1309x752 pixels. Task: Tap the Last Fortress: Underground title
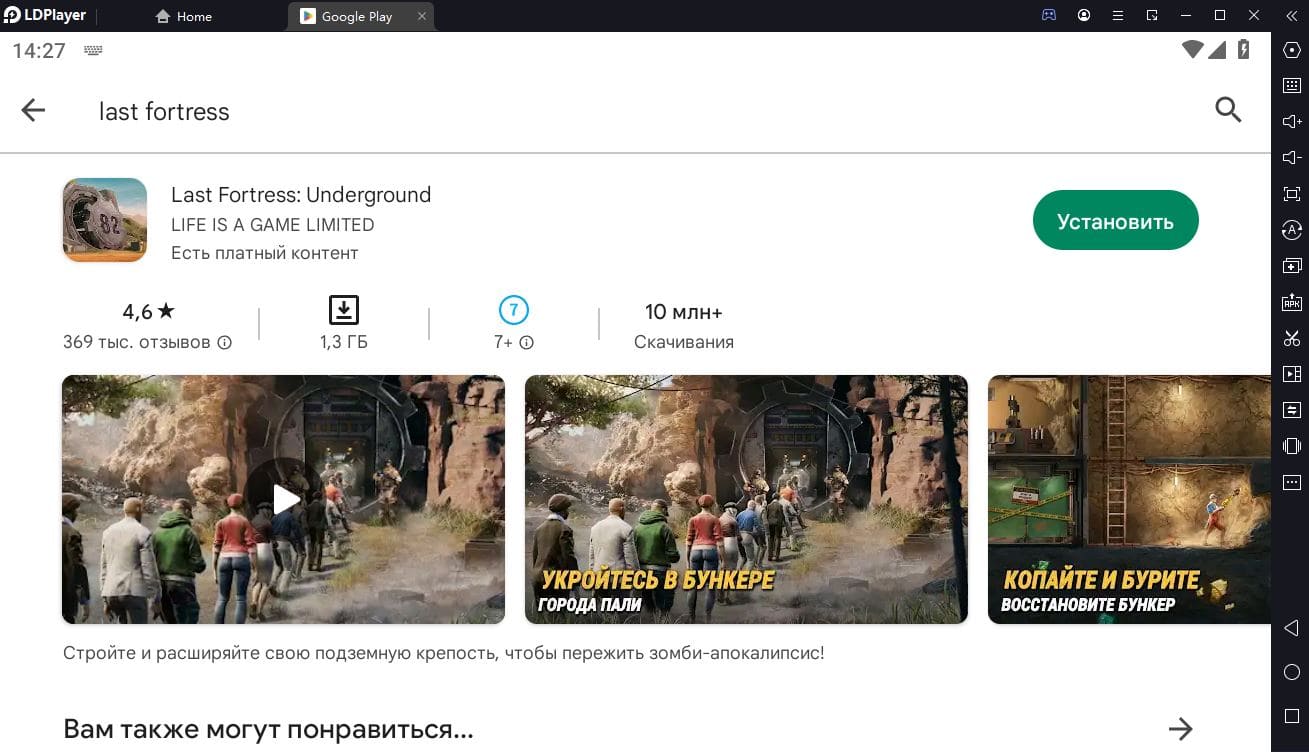301,195
